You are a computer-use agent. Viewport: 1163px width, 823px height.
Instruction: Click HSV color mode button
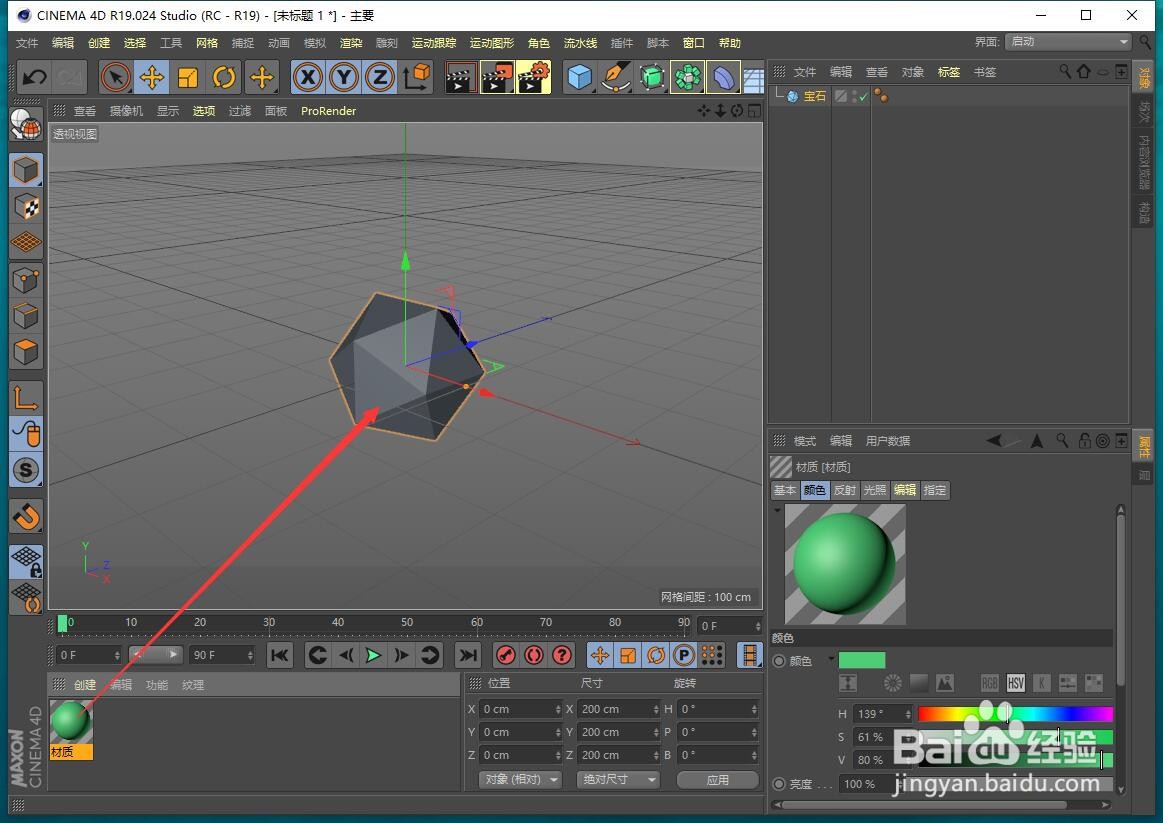[x=1015, y=684]
